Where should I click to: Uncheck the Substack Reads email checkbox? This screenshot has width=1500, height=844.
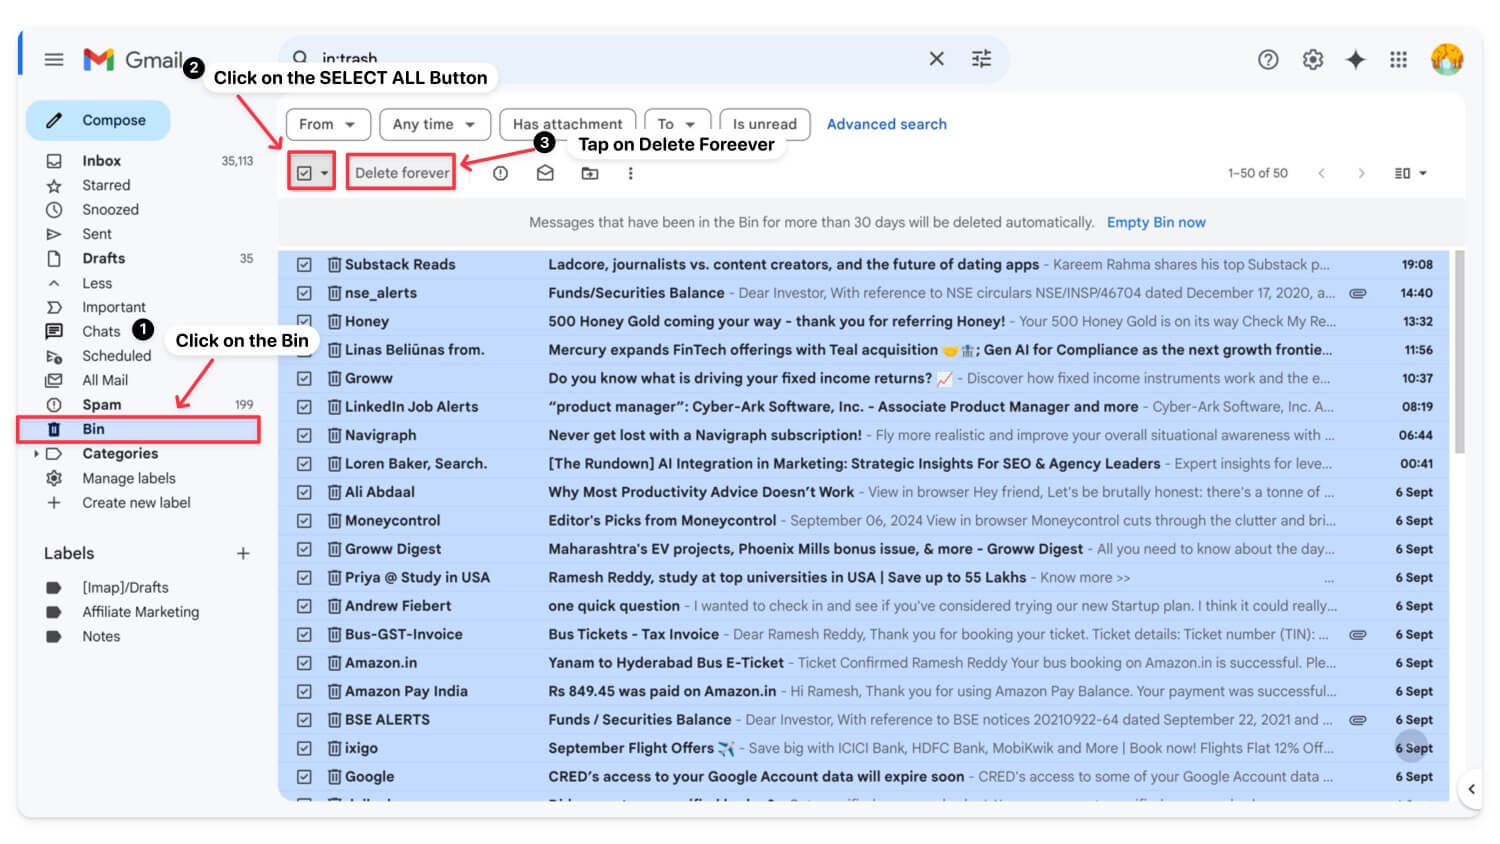point(304,265)
